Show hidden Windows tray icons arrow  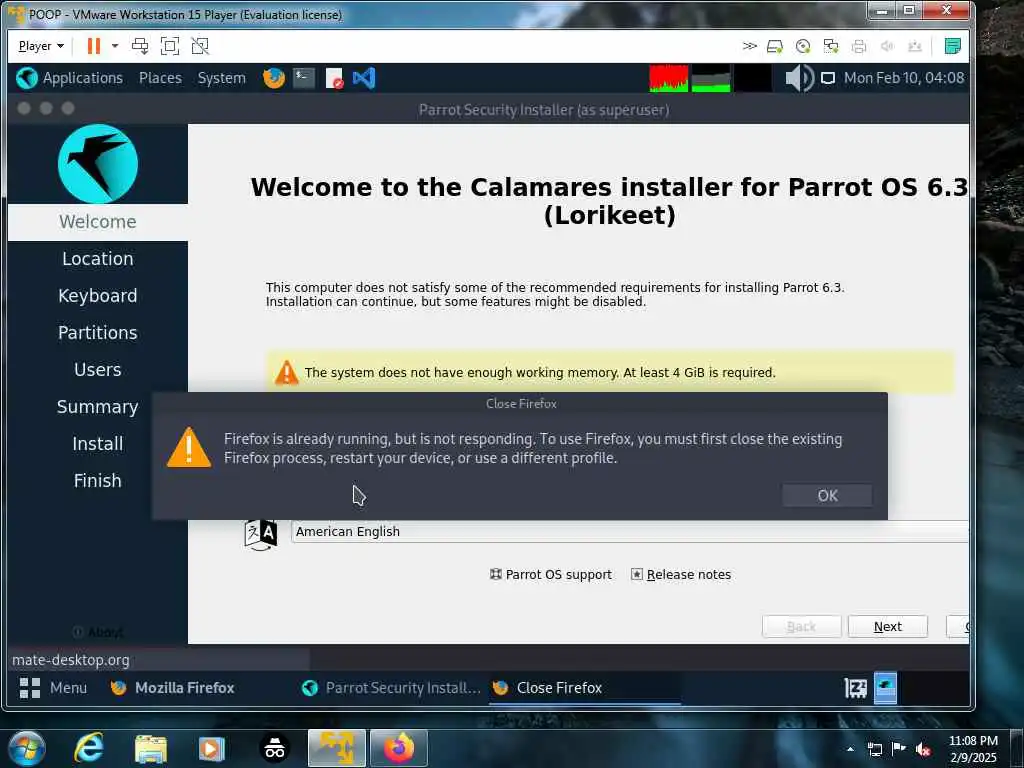(850, 749)
